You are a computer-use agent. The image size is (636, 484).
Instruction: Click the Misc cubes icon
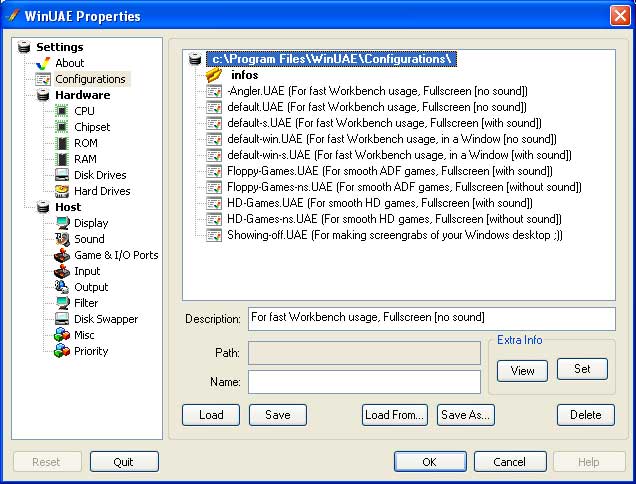[62, 335]
